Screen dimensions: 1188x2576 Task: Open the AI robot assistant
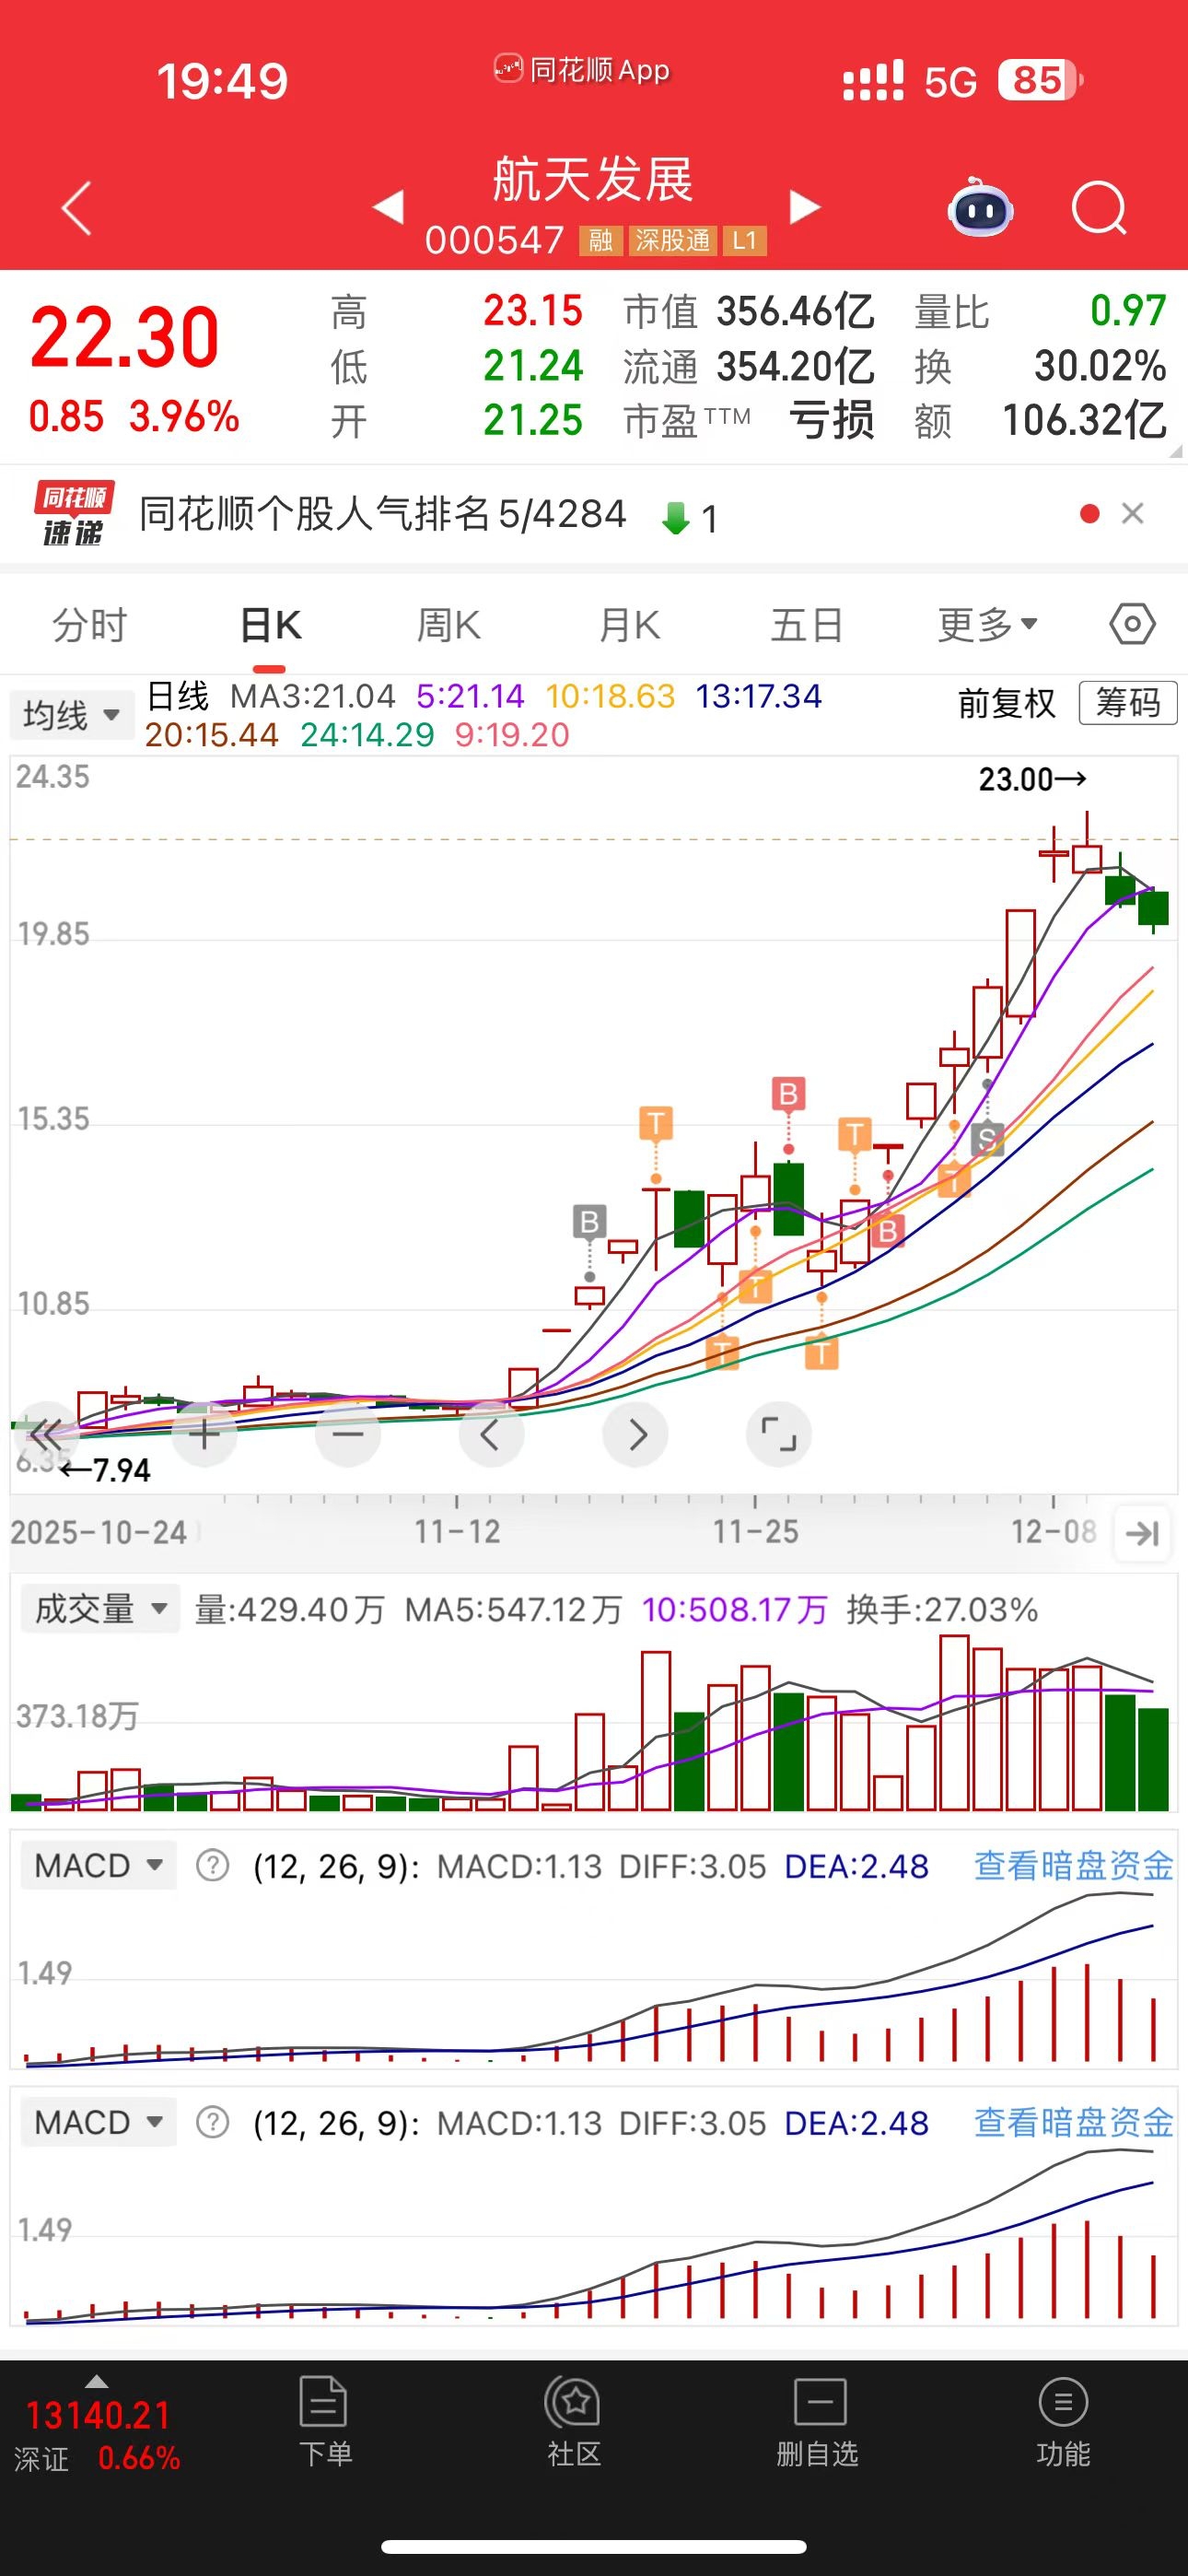pyautogui.click(x=980, y=207)
